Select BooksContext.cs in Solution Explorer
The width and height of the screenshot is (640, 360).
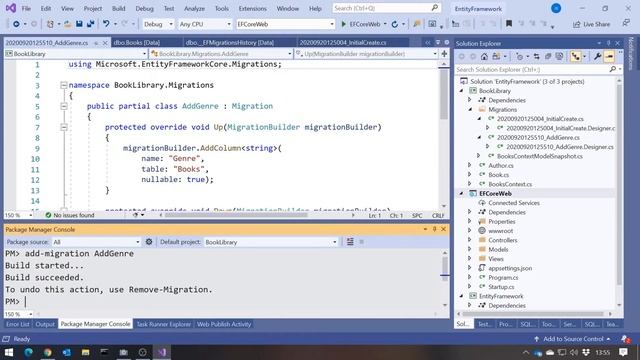510,184
